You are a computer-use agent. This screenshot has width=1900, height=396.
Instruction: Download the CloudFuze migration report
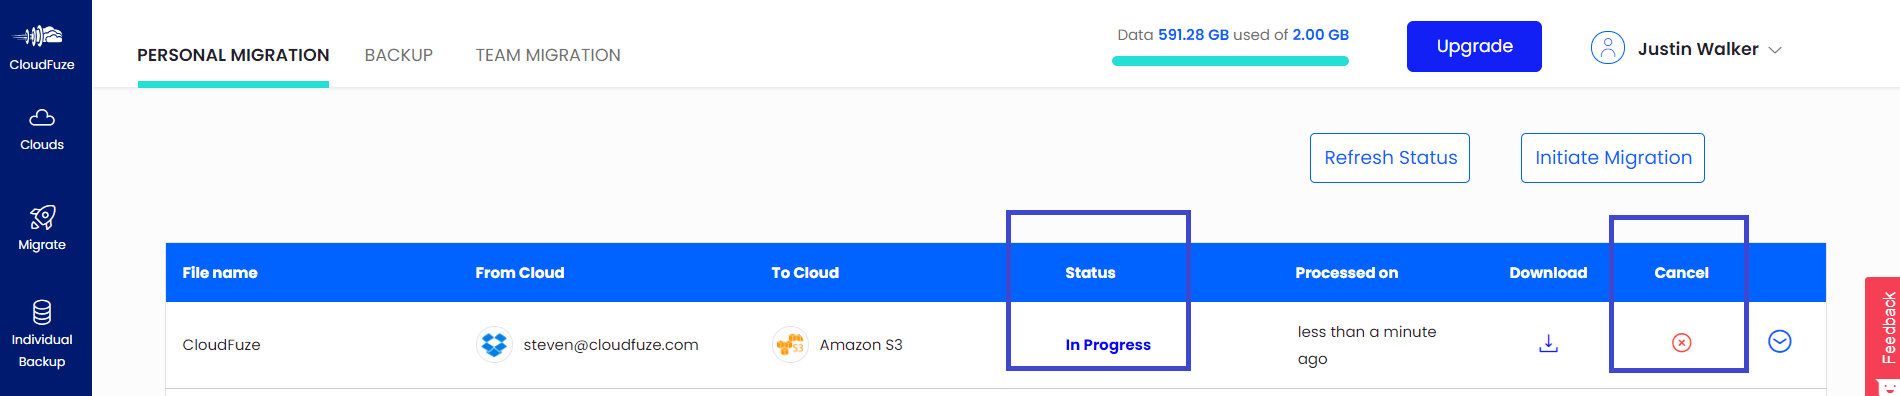[1548, 343]
